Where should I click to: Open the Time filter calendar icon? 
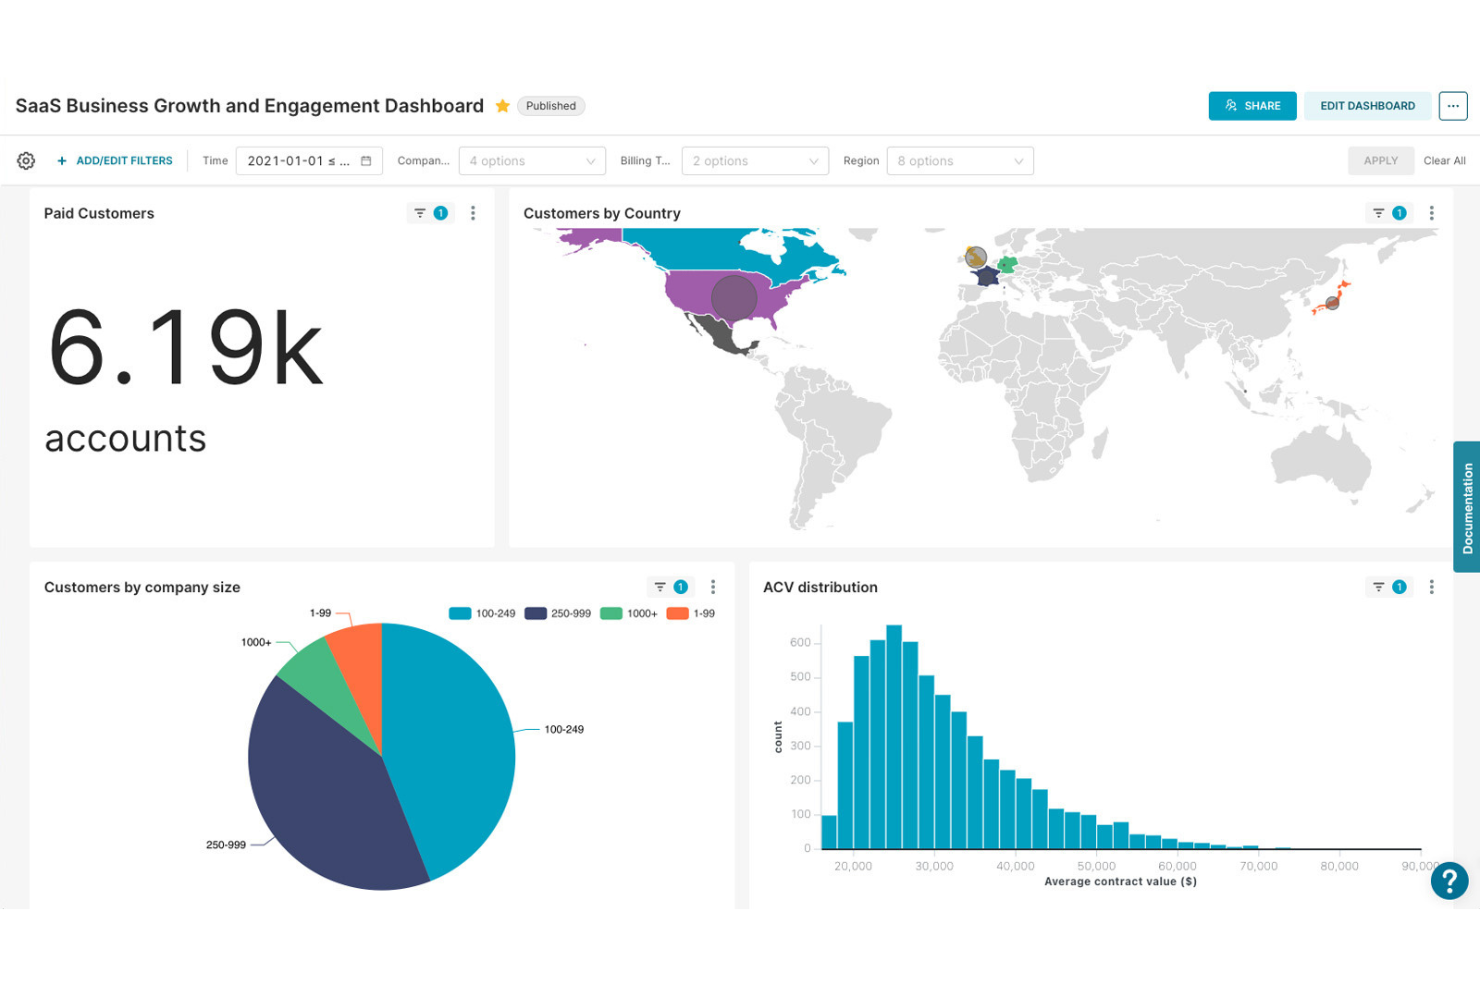[368, 160]
